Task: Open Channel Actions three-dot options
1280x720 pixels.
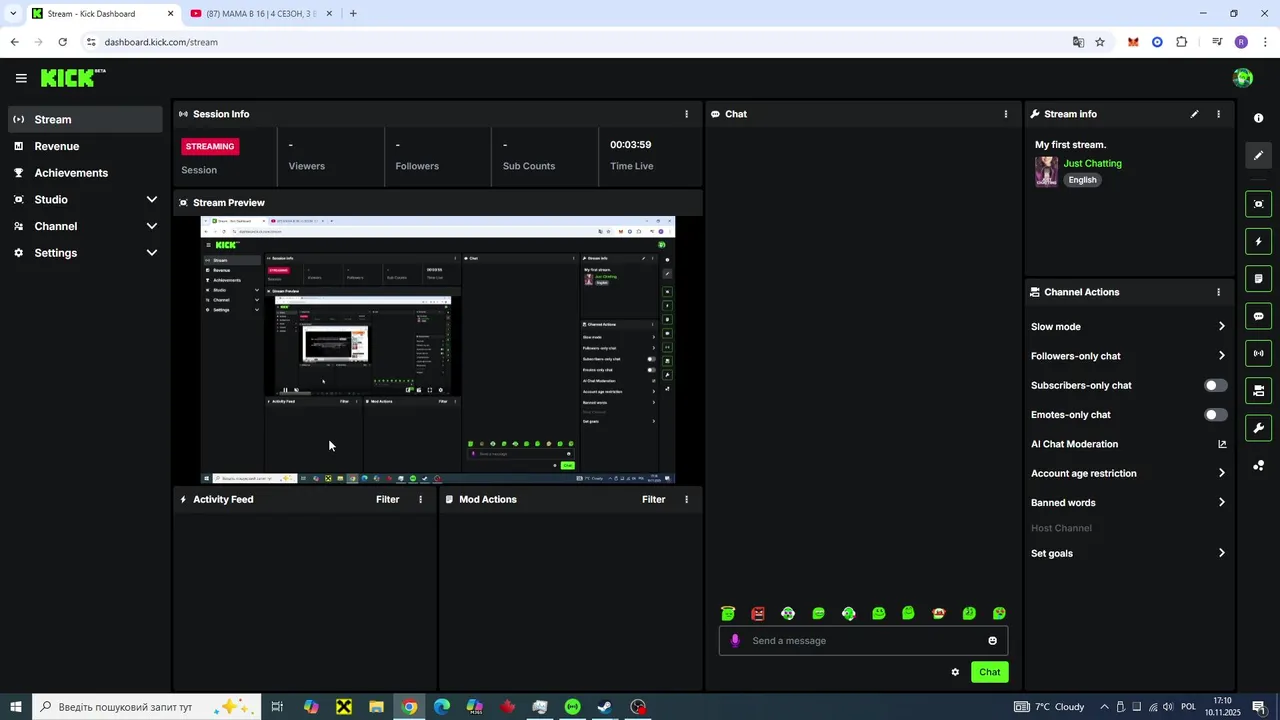Action: (1218, 292)
